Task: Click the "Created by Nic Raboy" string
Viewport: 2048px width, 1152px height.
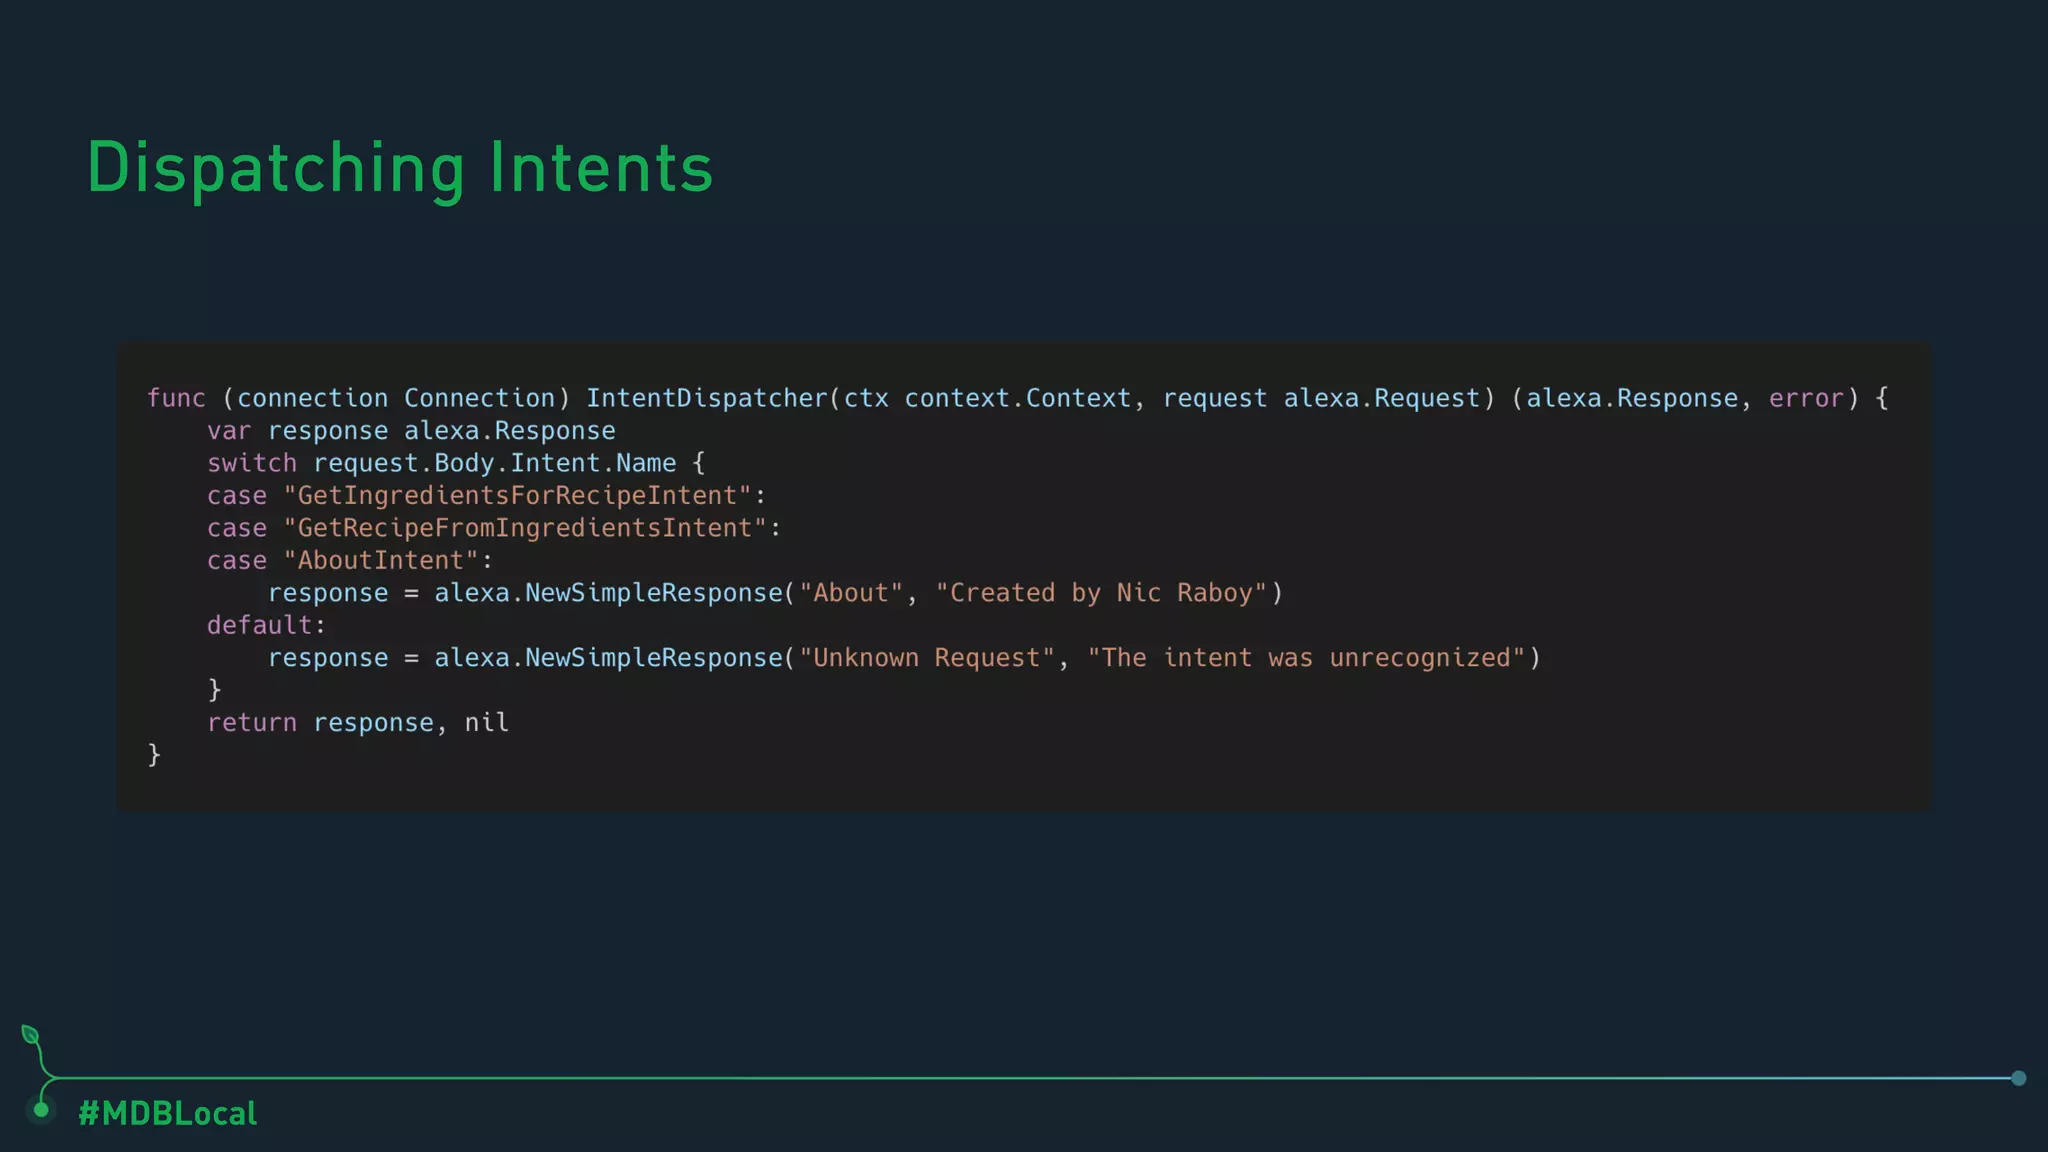Action: click(x=1101, y=593)
